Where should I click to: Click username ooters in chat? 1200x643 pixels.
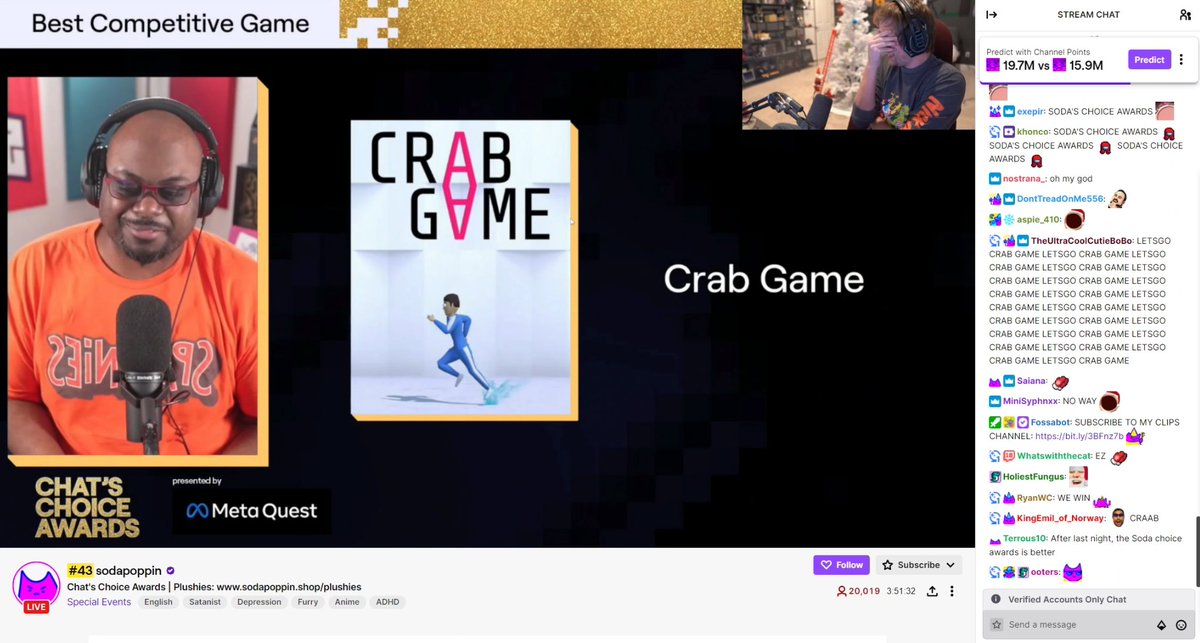(1044, 572)
